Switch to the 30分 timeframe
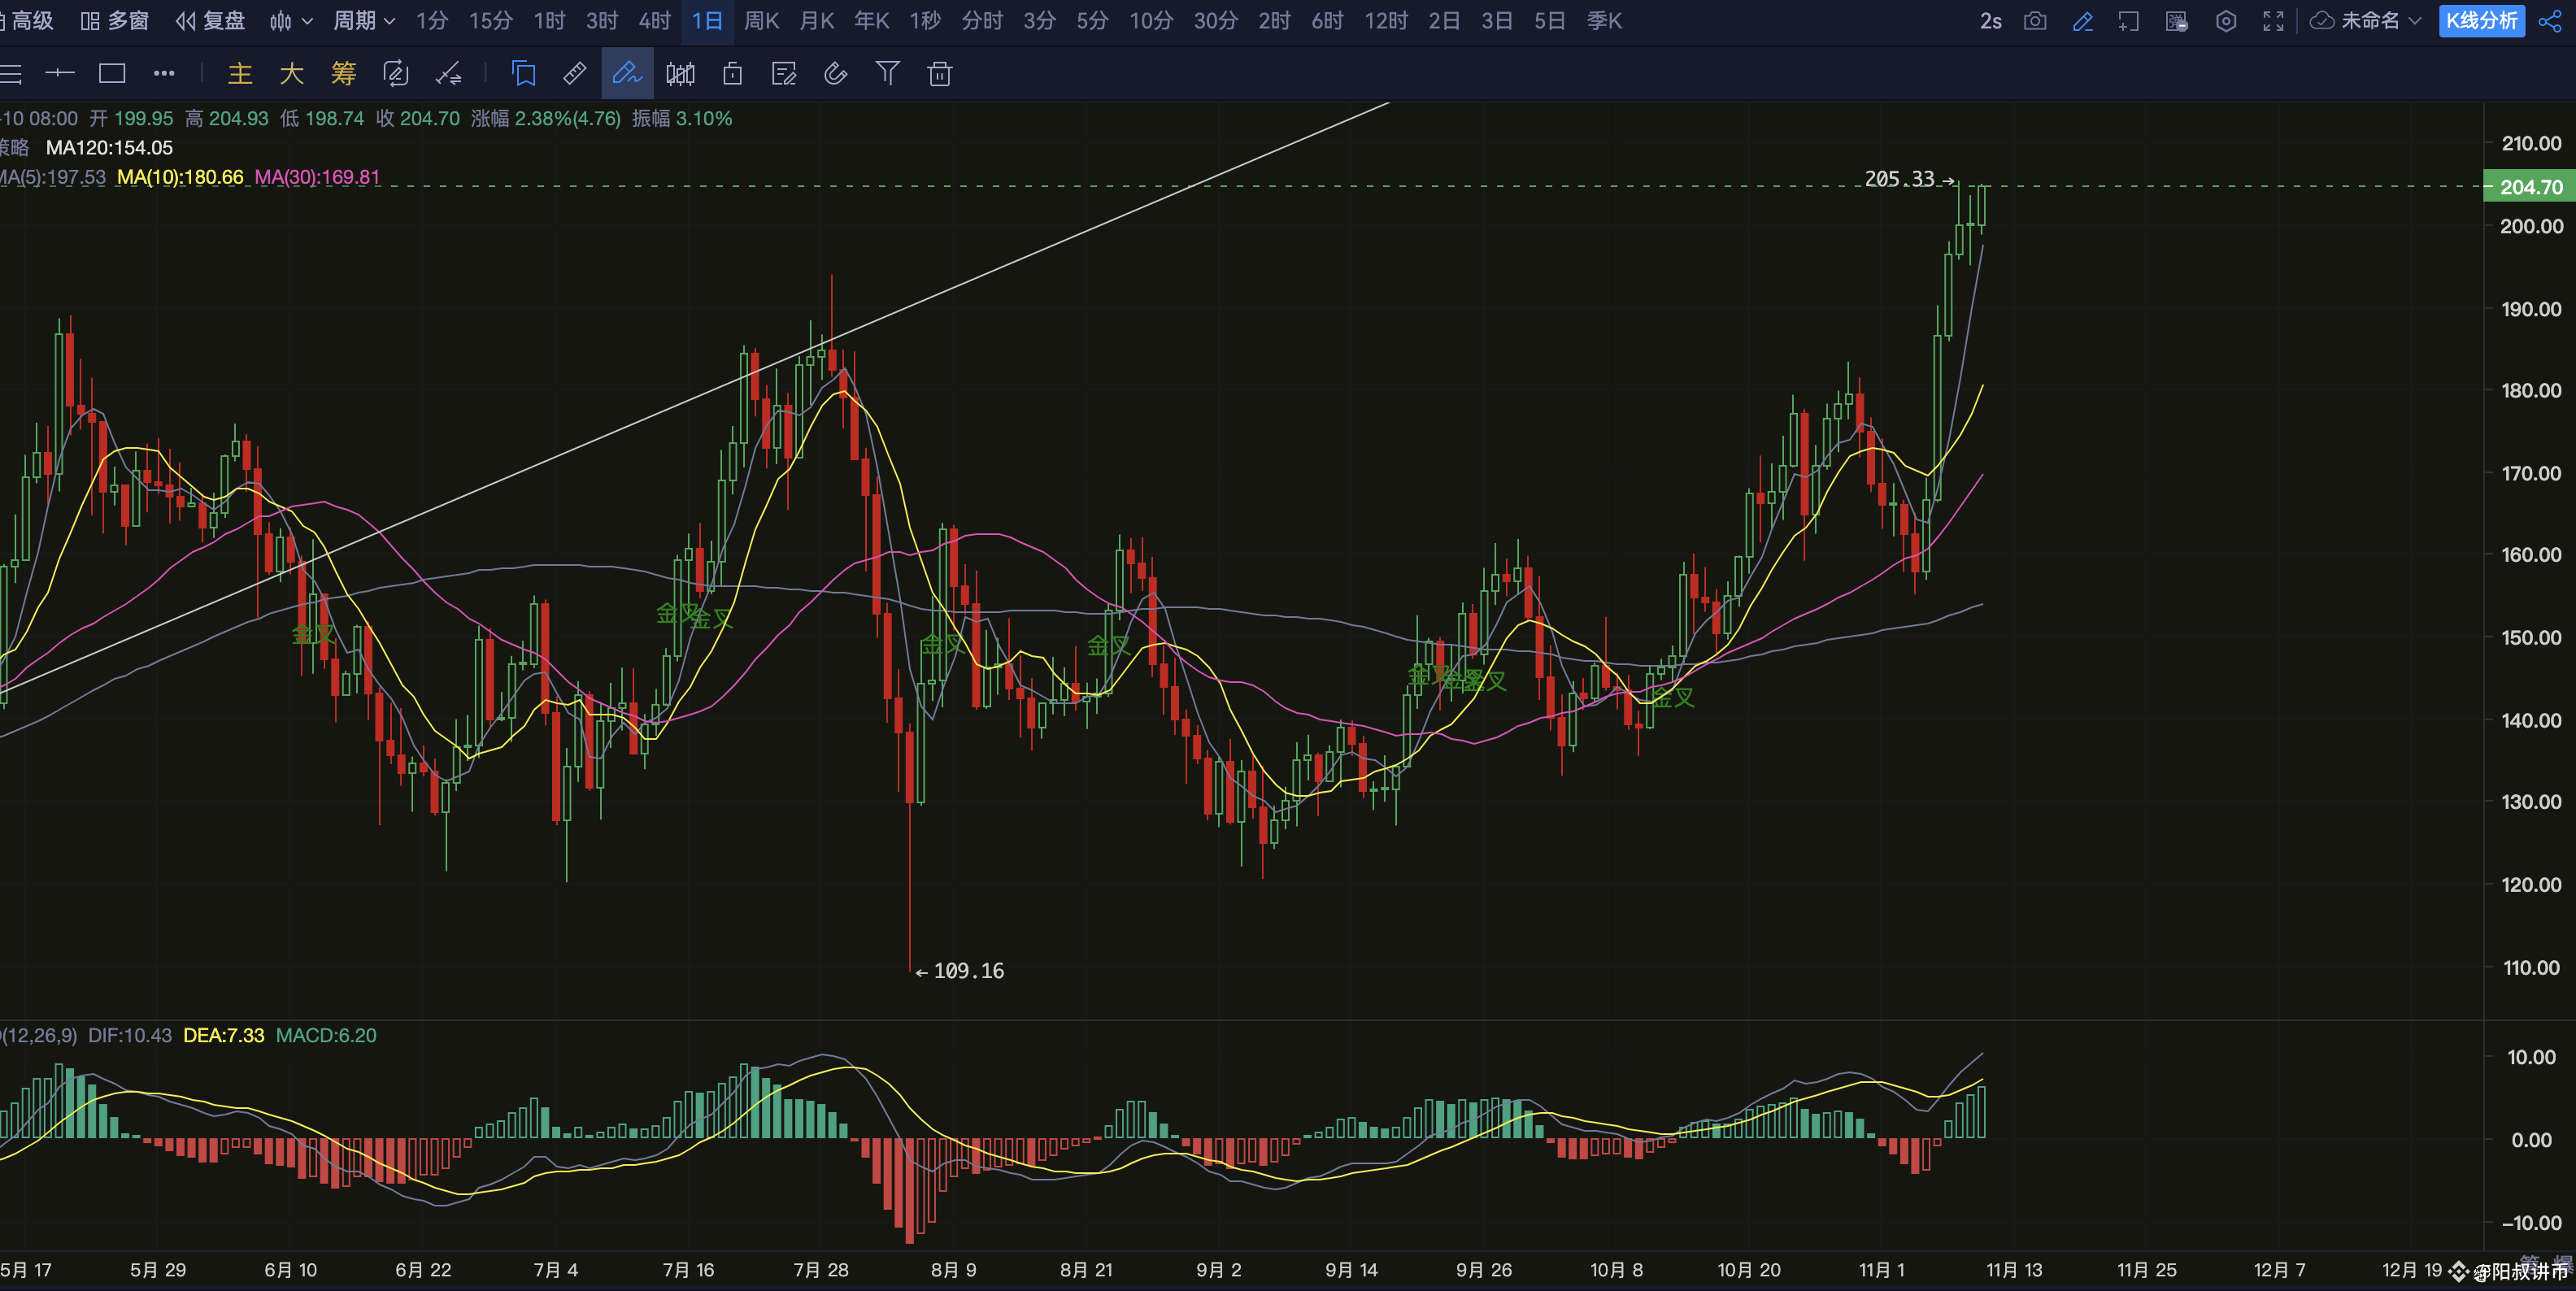This screenshot has width=2576, height=1291. coord(1216,21)
